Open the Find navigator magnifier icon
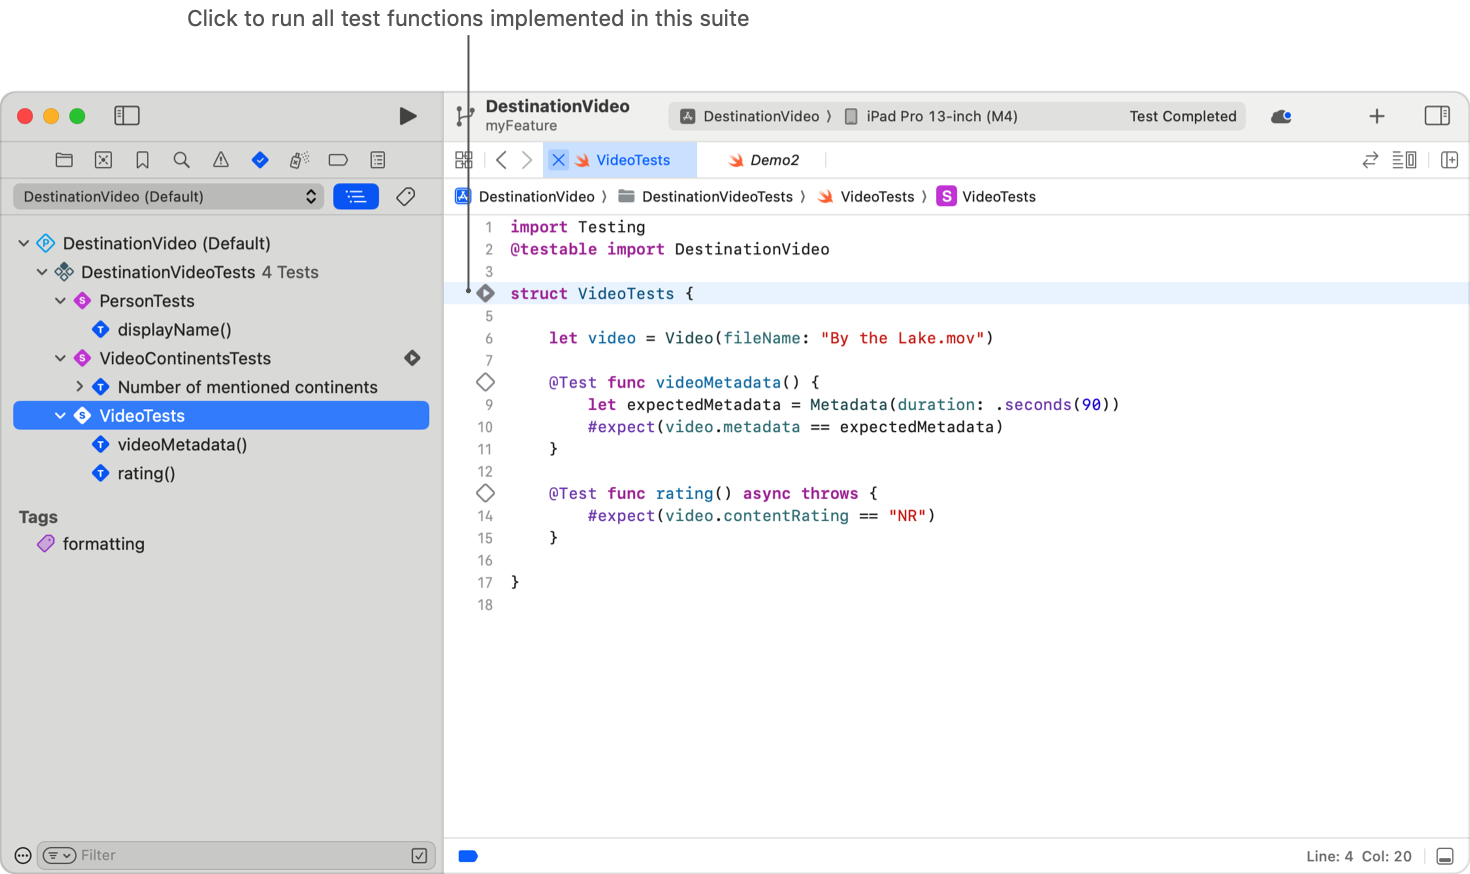 181,160
